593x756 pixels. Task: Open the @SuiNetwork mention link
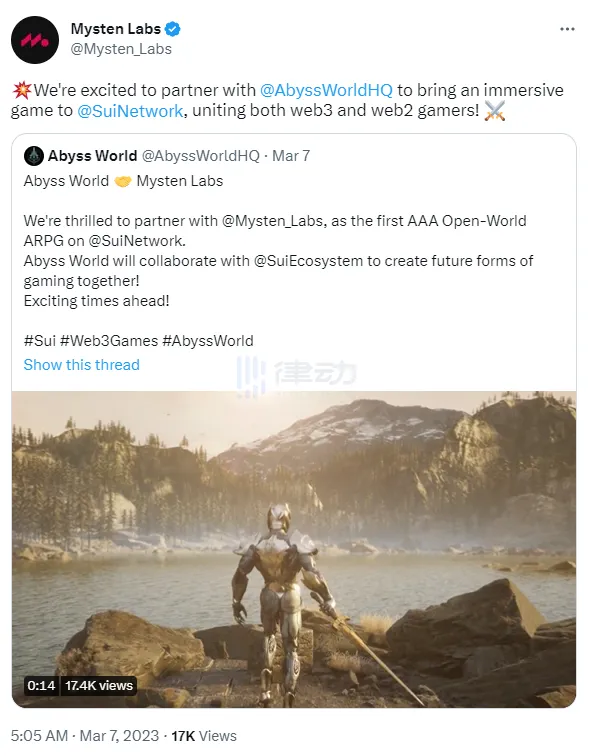130,111
